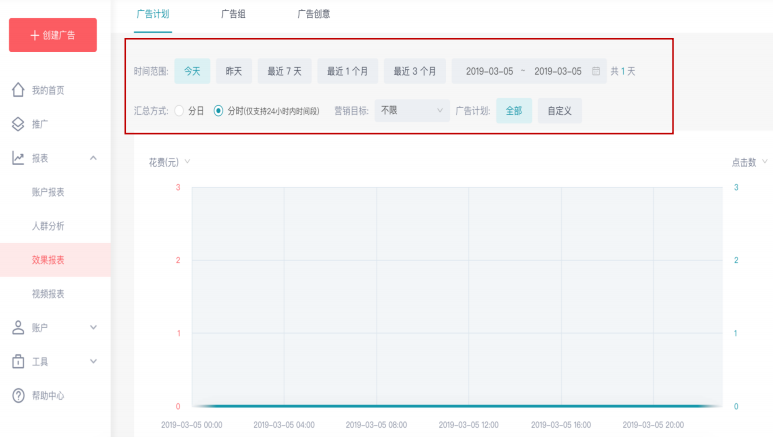Click the start date 2019-03-05 field

point(490,71)
